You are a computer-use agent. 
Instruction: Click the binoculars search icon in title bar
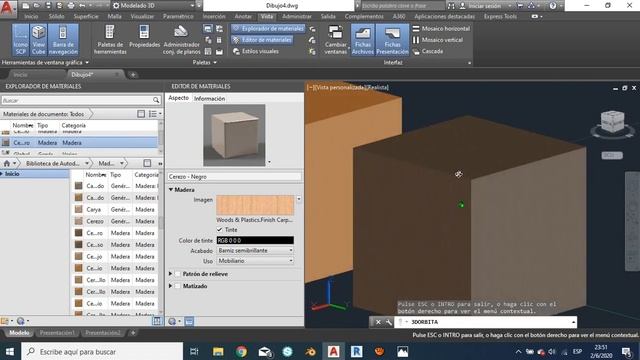pyautogui.click(x=451, y=6)
